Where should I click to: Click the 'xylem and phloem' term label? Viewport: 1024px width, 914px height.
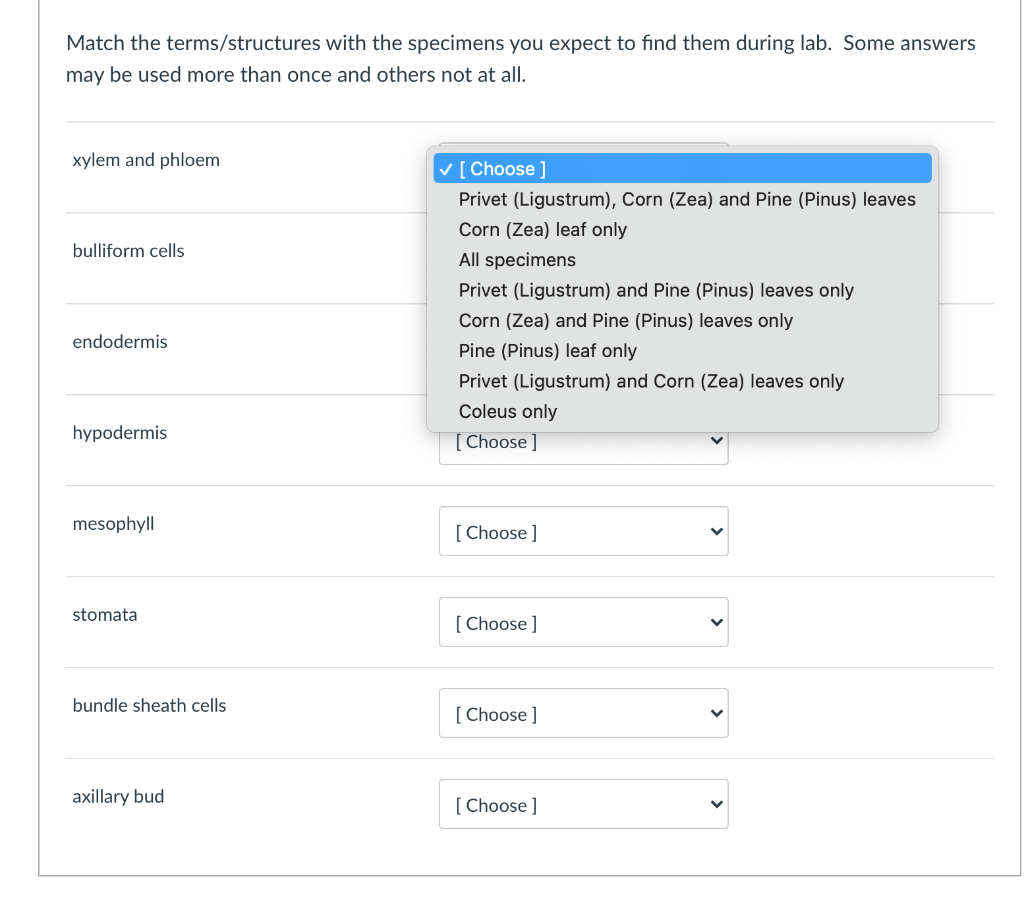click(x=146, y=160)
